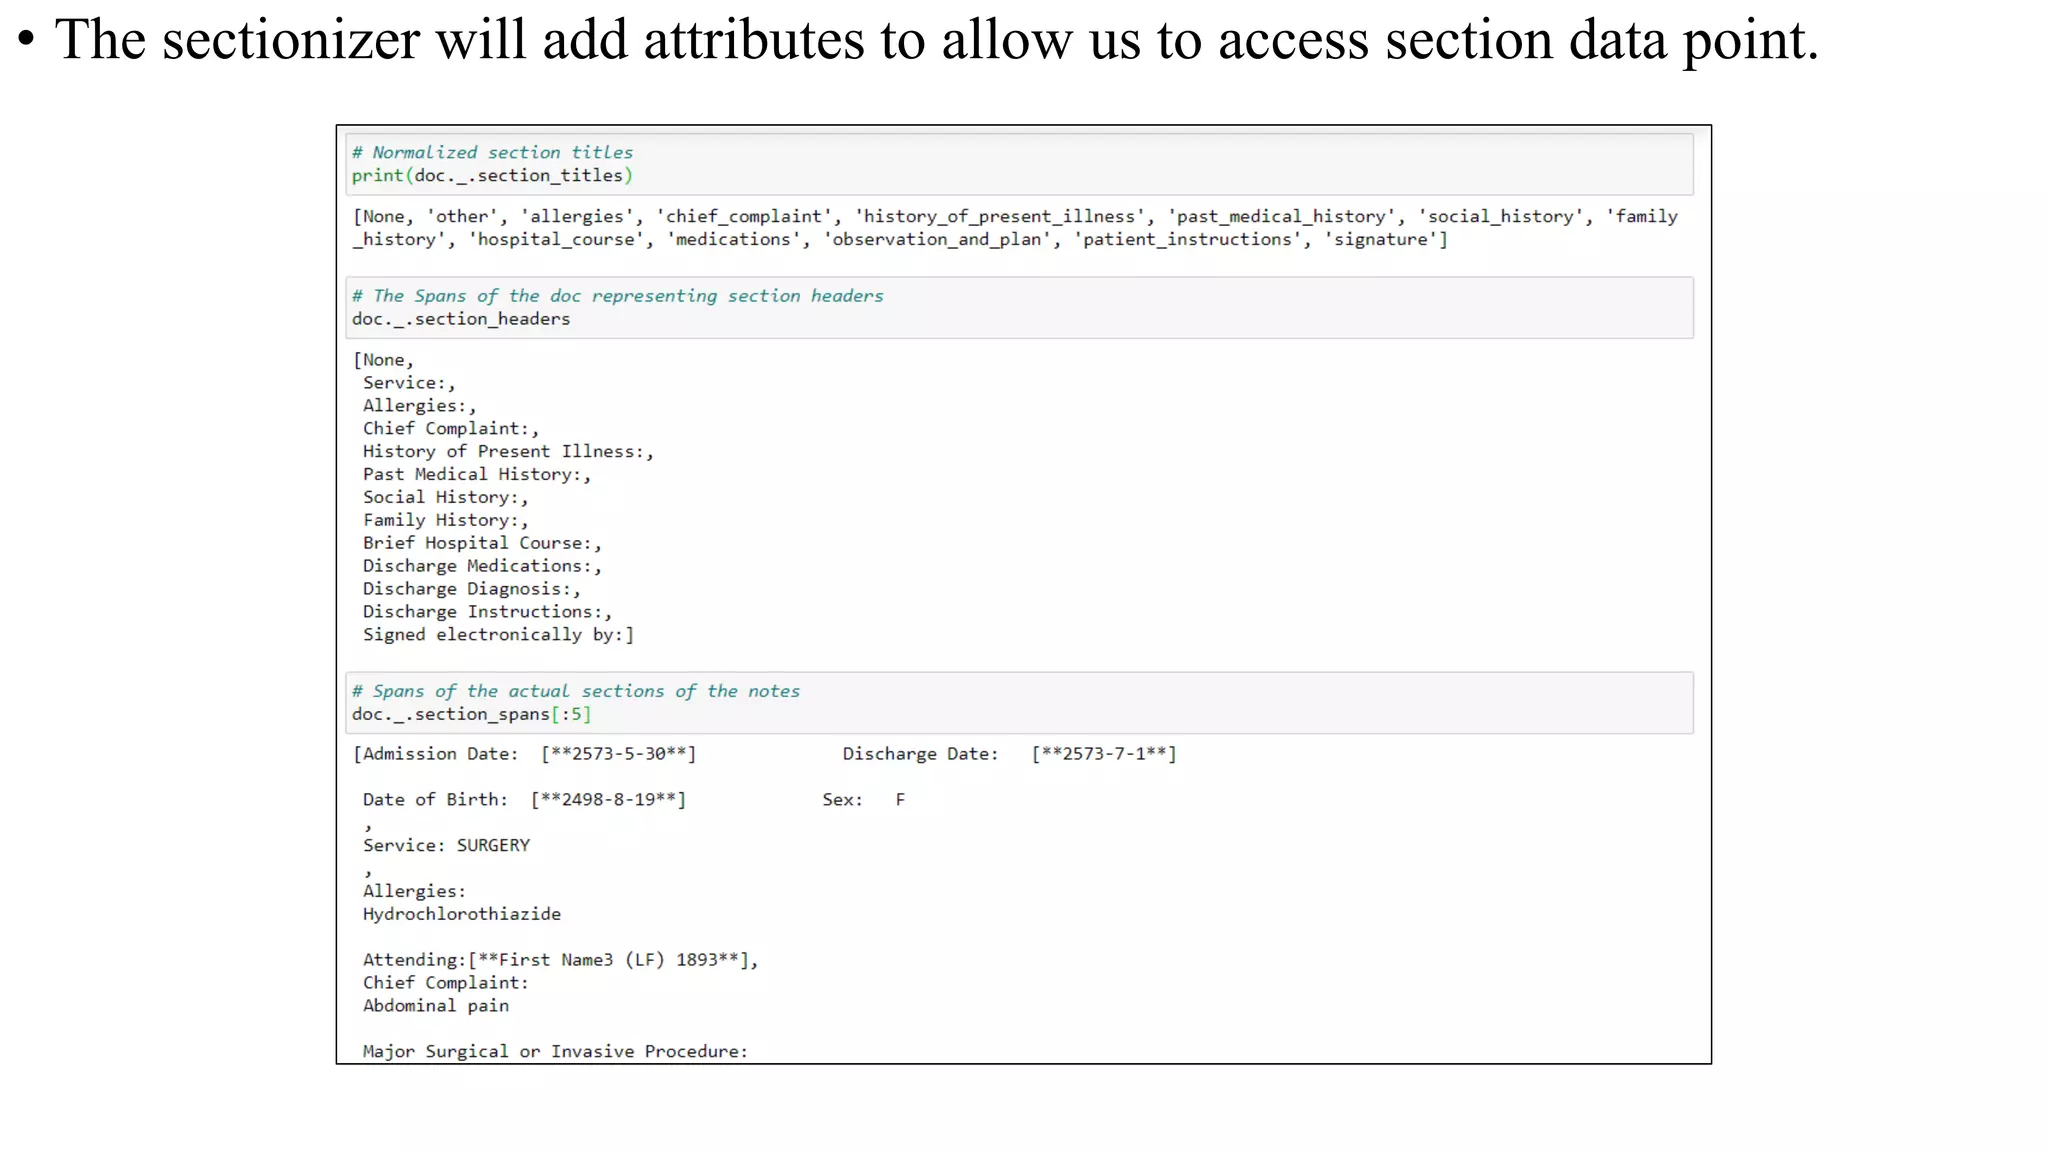The image size is (2048, 1152).
Task: Click the 'Discharge Diagnosis:,' output line
Action: (x=471, y=589)
